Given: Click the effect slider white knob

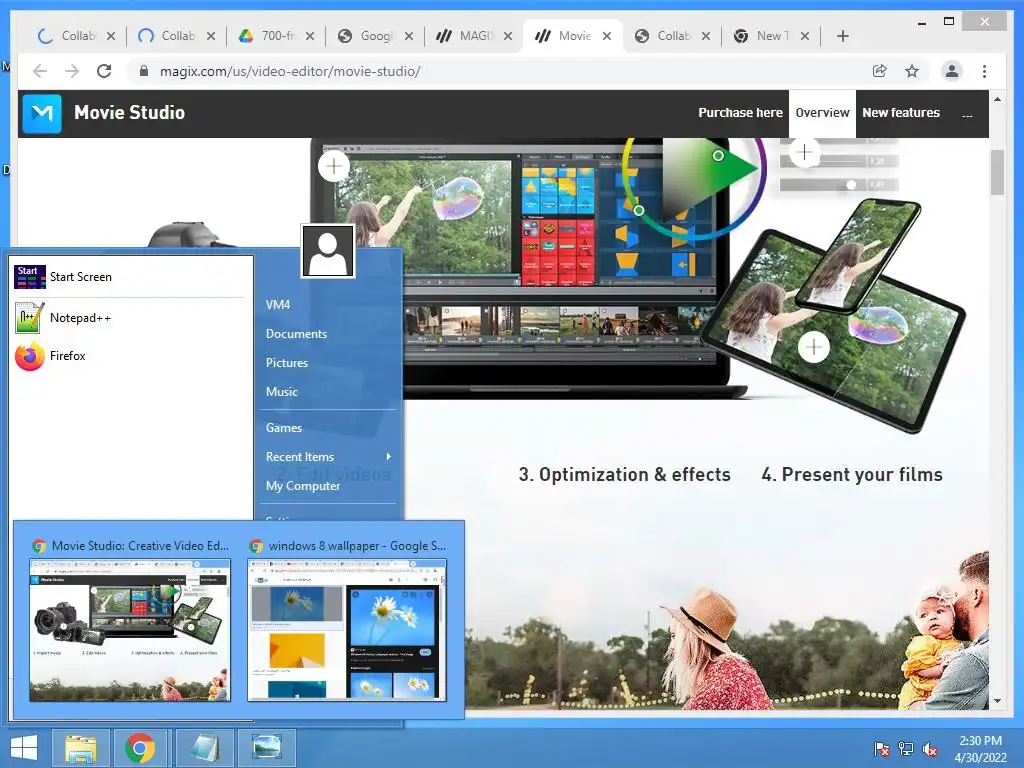Looking at the screenshot, I should [x=851, y=185].
